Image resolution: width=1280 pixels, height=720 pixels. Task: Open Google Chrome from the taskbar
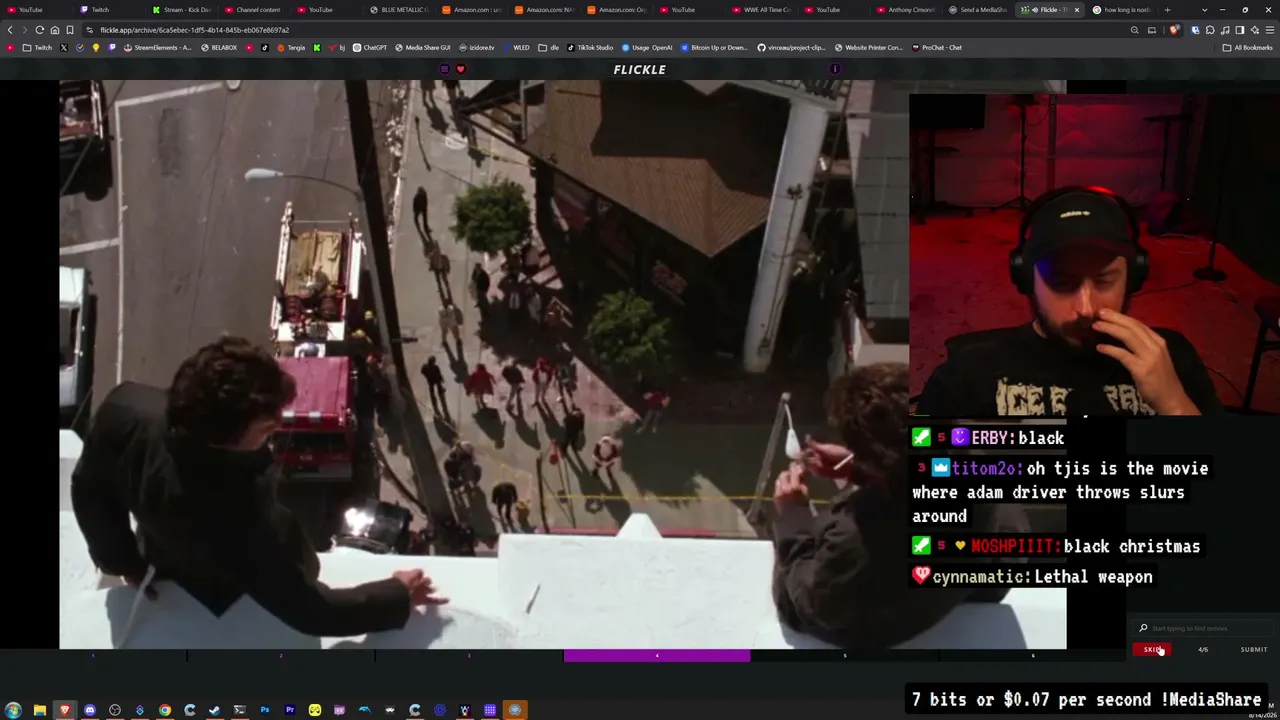[x=165, y=710]
